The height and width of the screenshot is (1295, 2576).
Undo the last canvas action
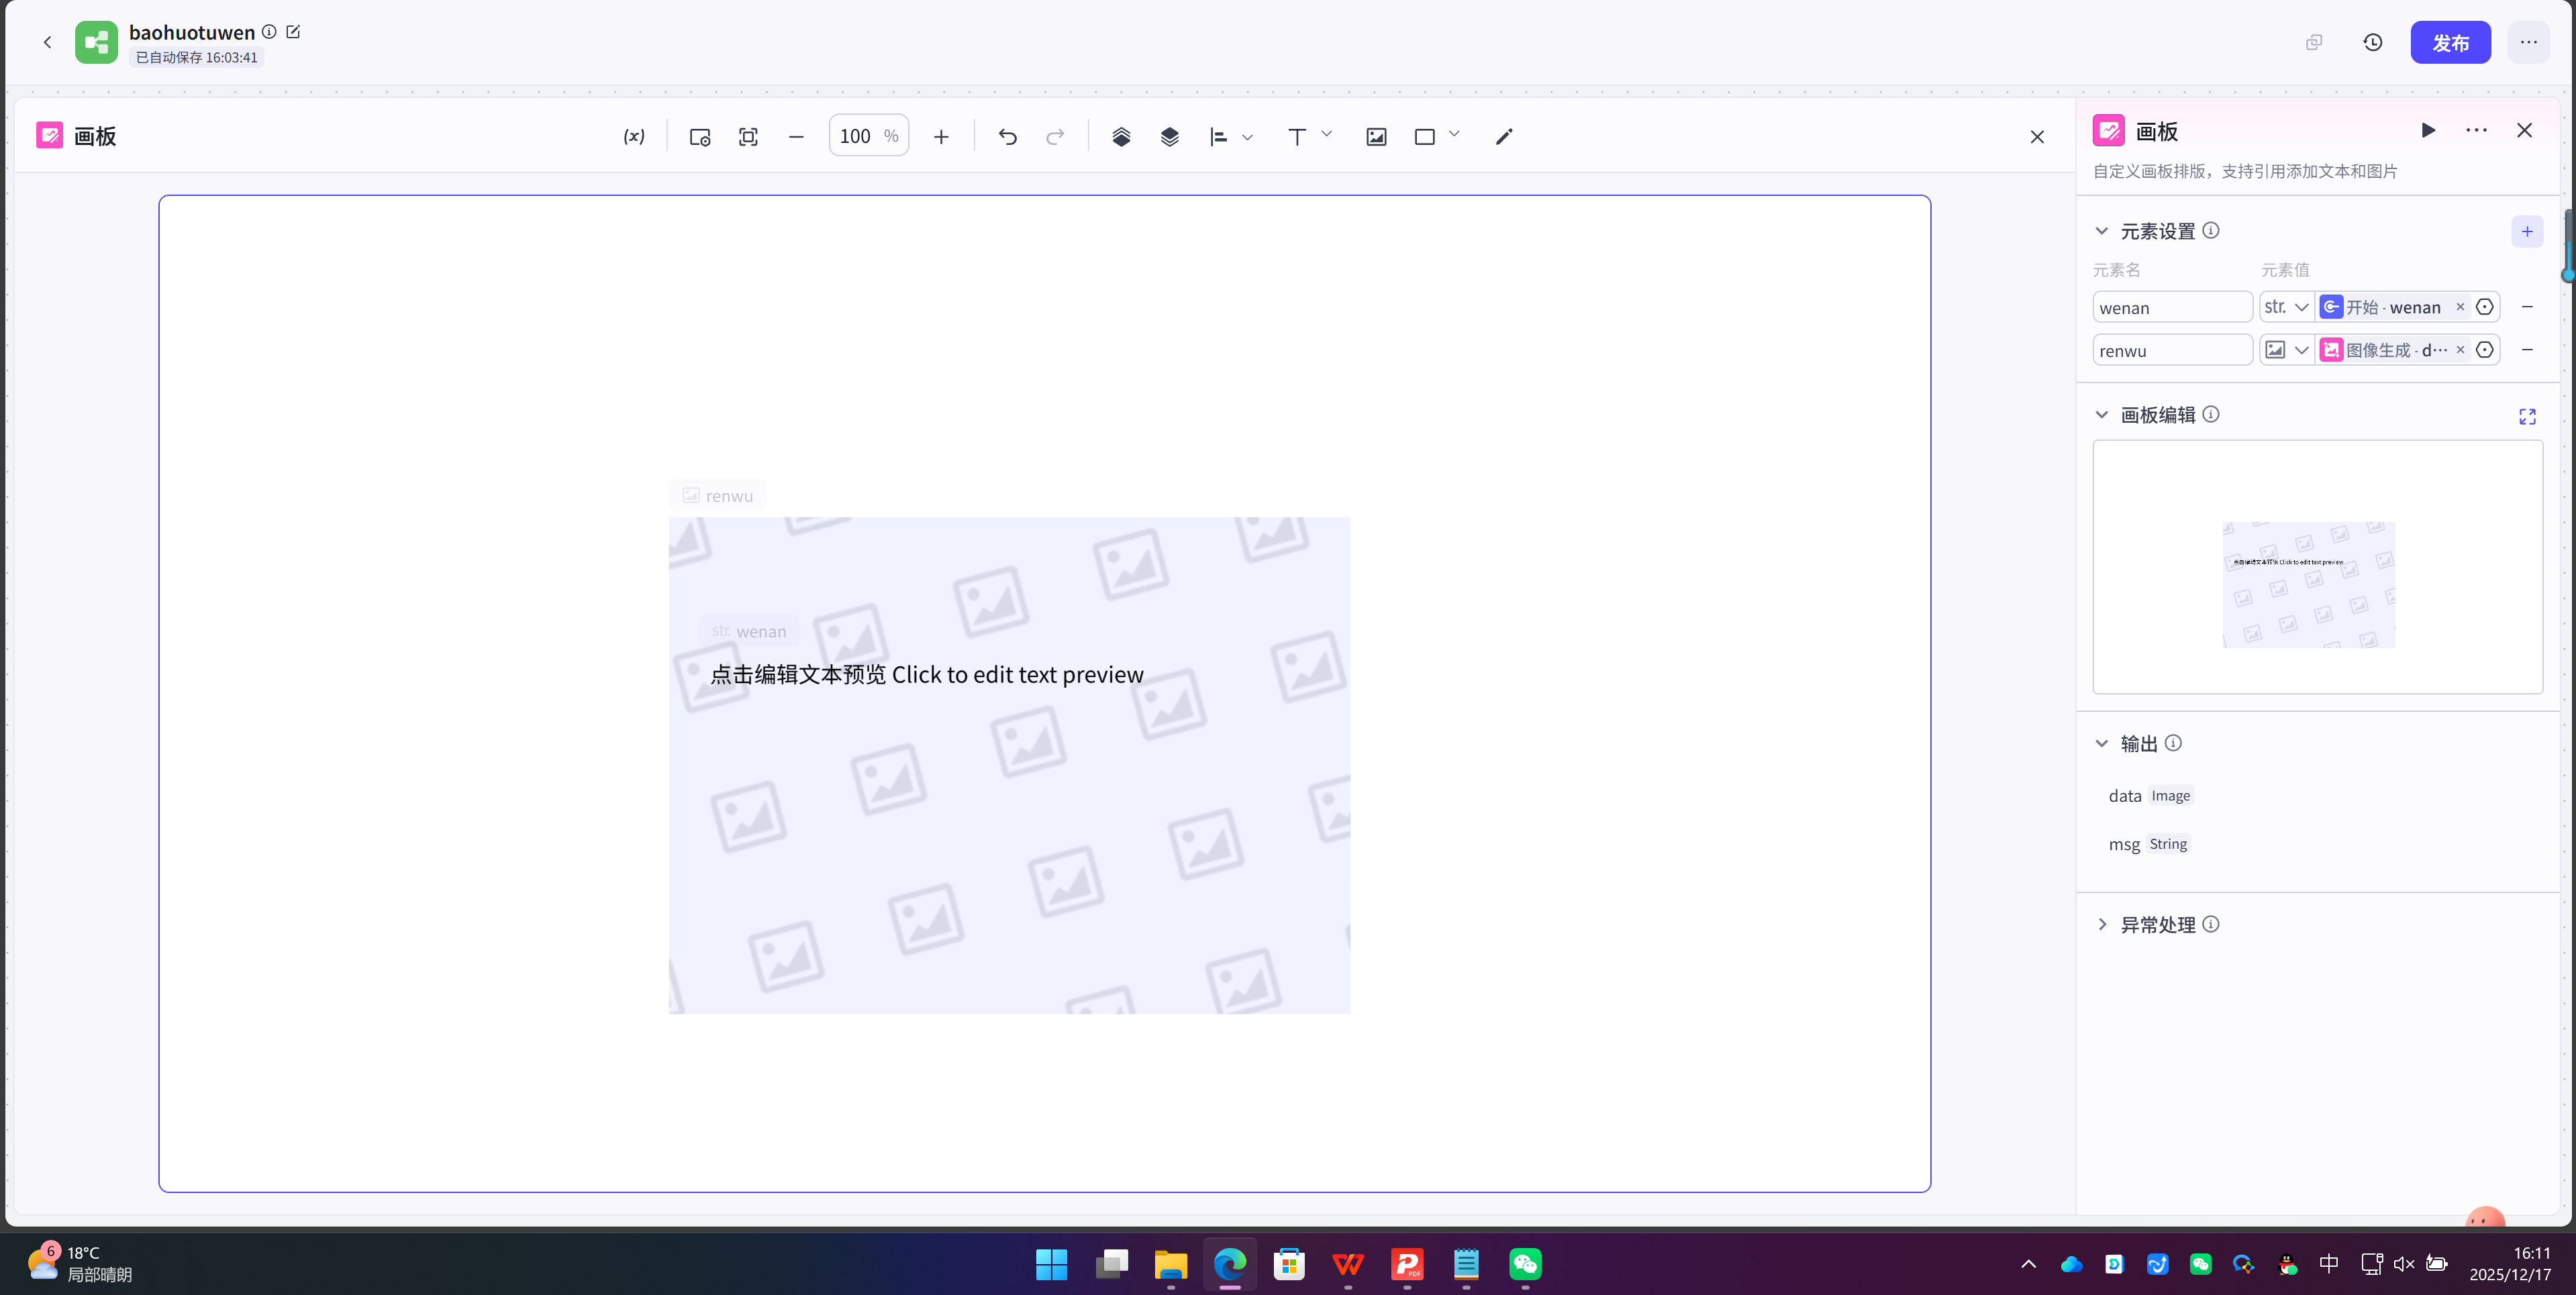coord(1007,137)
